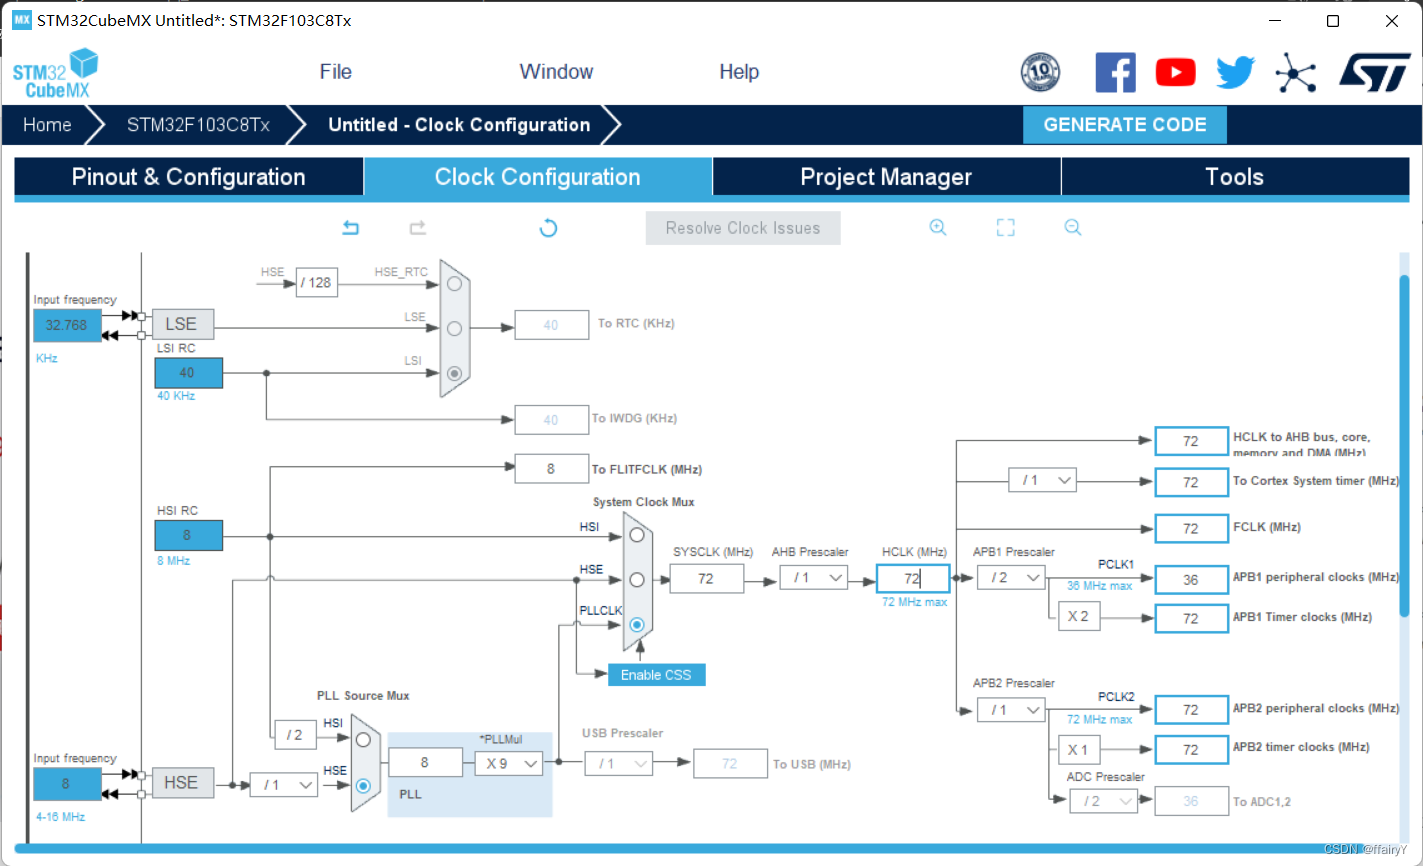
Task: Click the PLL input value 8 field
Action: click(x=425, y=763)
